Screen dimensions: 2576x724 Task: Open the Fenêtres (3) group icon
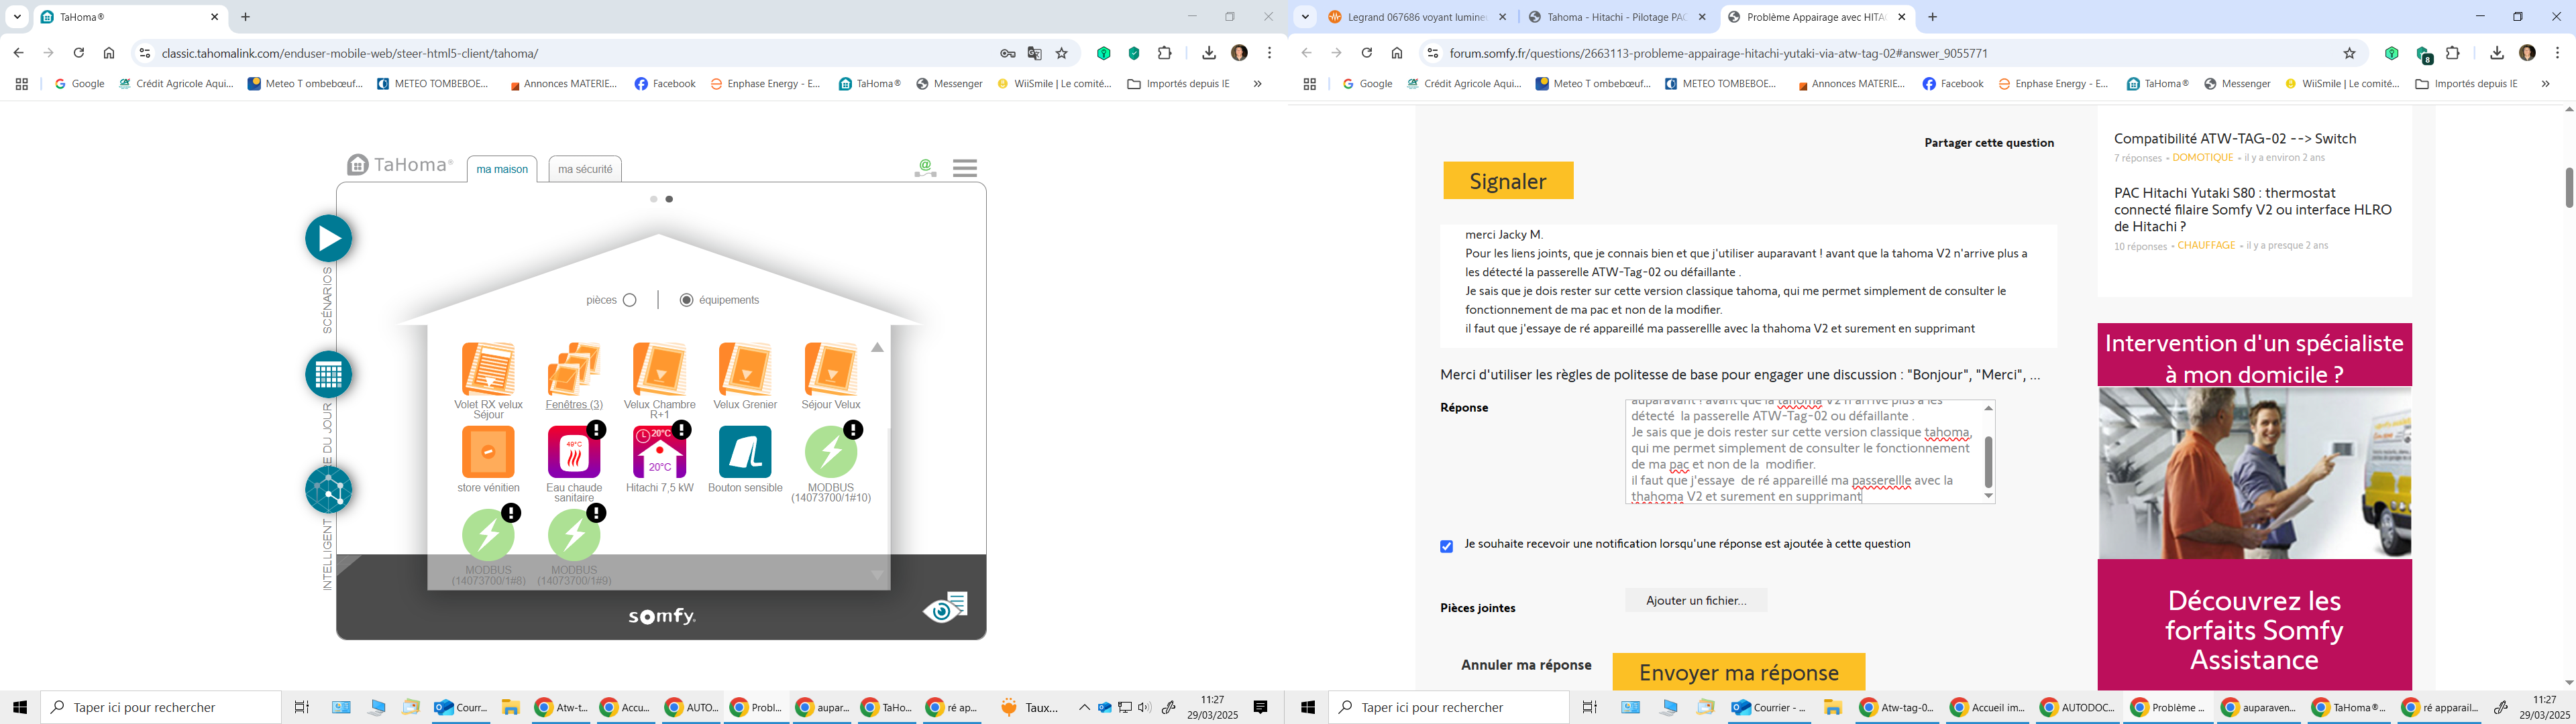click(x=574, y=369)
